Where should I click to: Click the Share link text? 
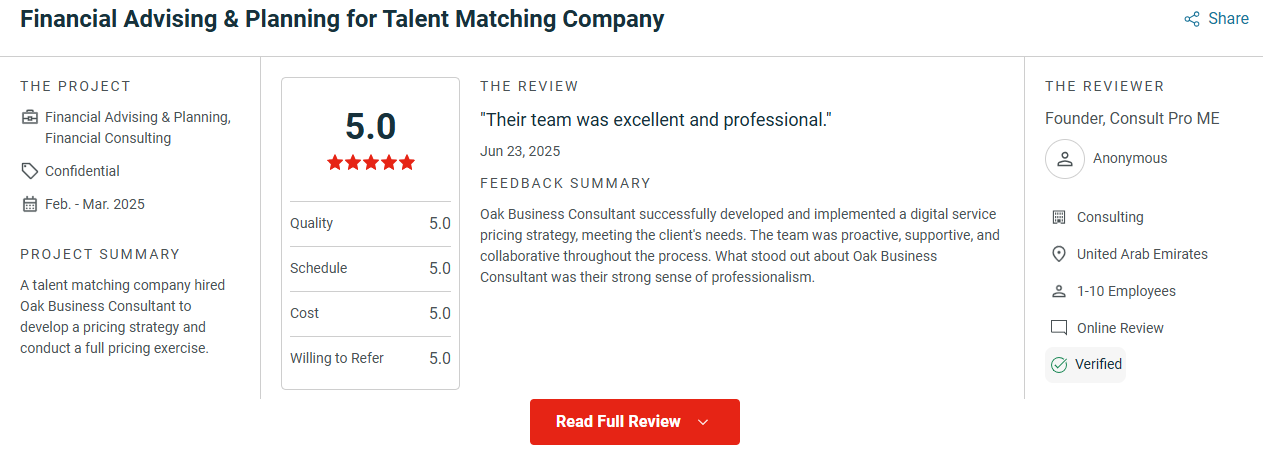coord(1228,19)
